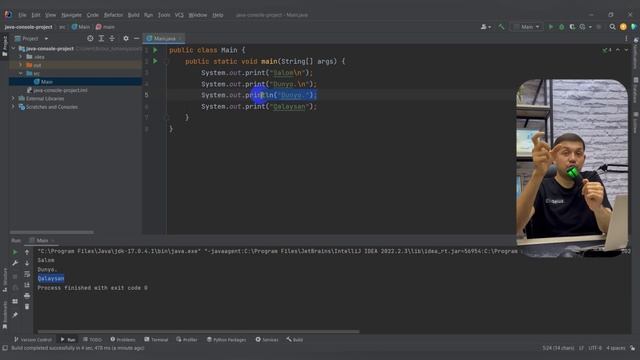Open the profiler run icon in the toolbar
Image resolution: width=640 pixels, height=360 pixels.
pos(582,27)
